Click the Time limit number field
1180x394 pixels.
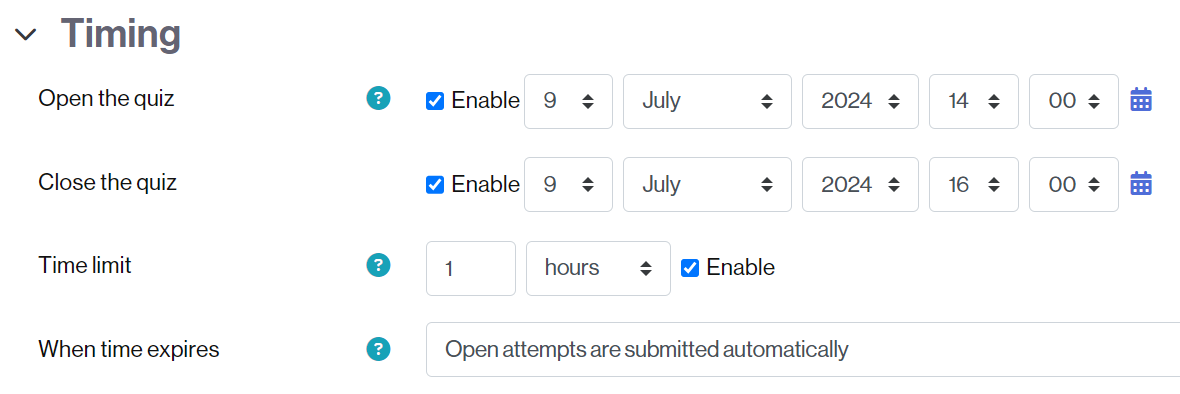pos(471,268)
